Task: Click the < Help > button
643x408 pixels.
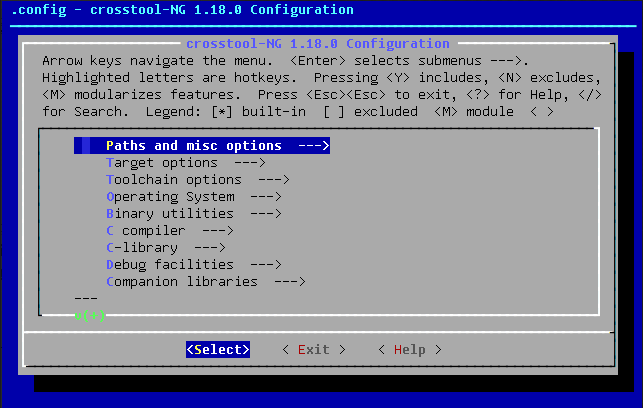Action: (410, 349)
